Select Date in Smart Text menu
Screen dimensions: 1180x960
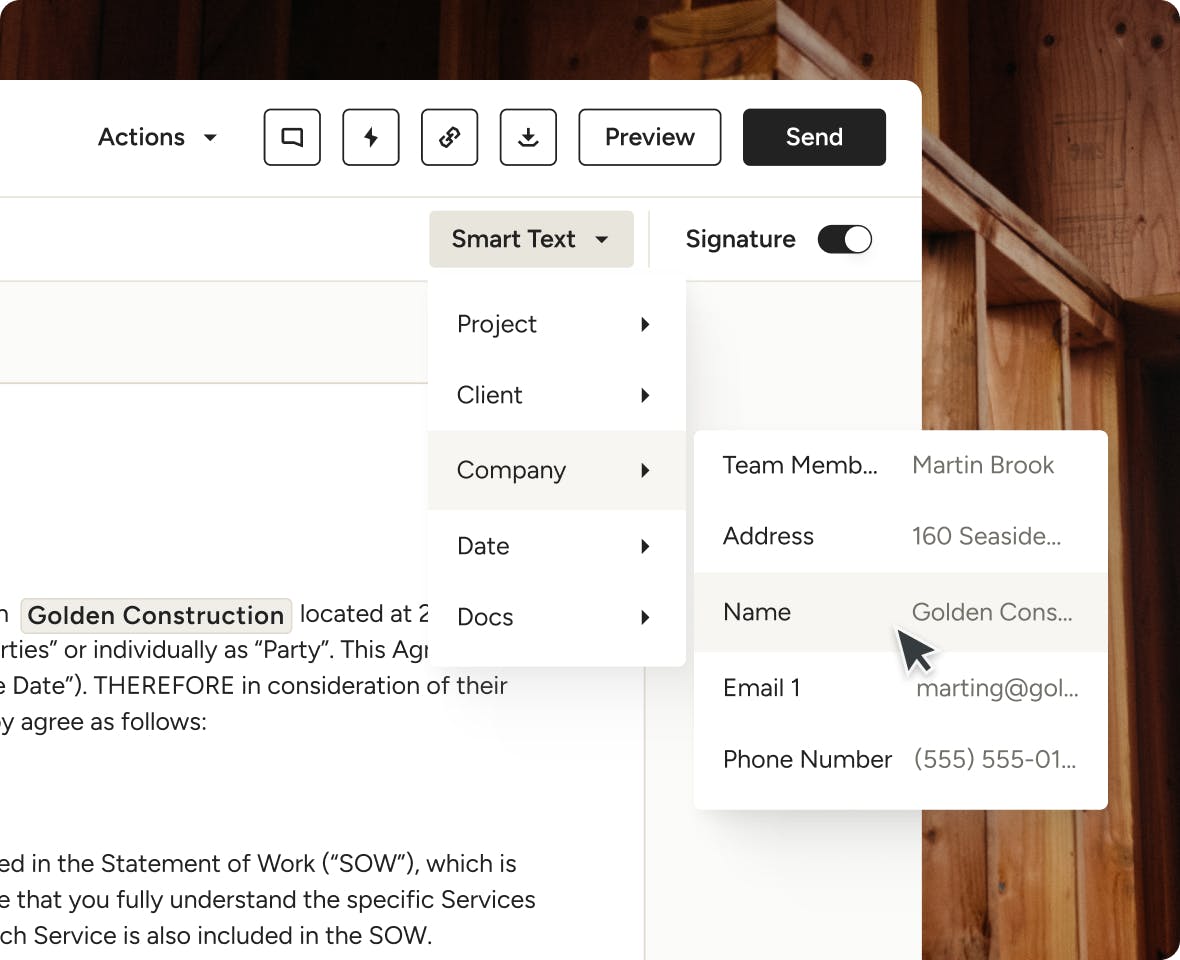point(483,546)
